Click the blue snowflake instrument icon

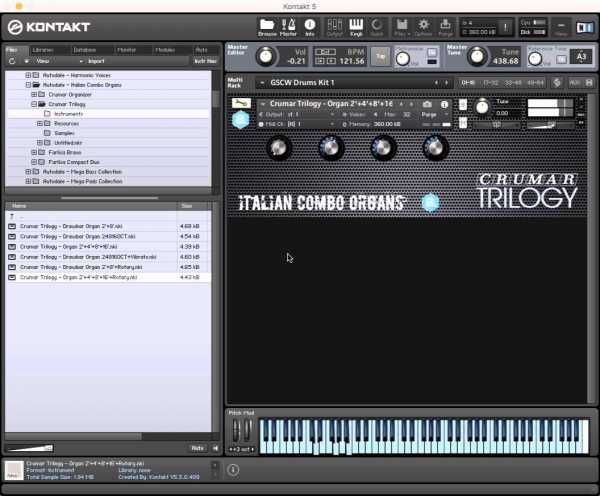coord(241,119)
